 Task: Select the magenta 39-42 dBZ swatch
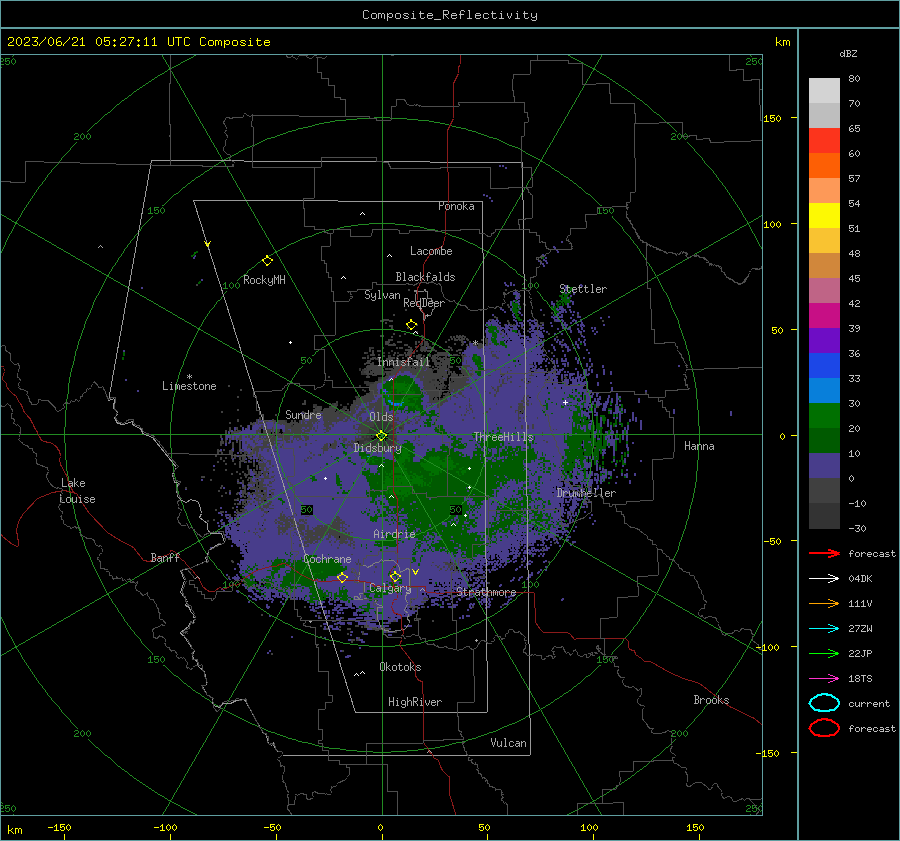(824, 315)
